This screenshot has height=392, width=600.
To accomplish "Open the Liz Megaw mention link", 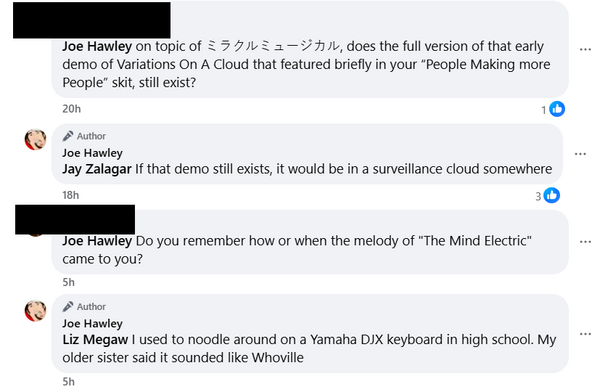I will 95,340.
